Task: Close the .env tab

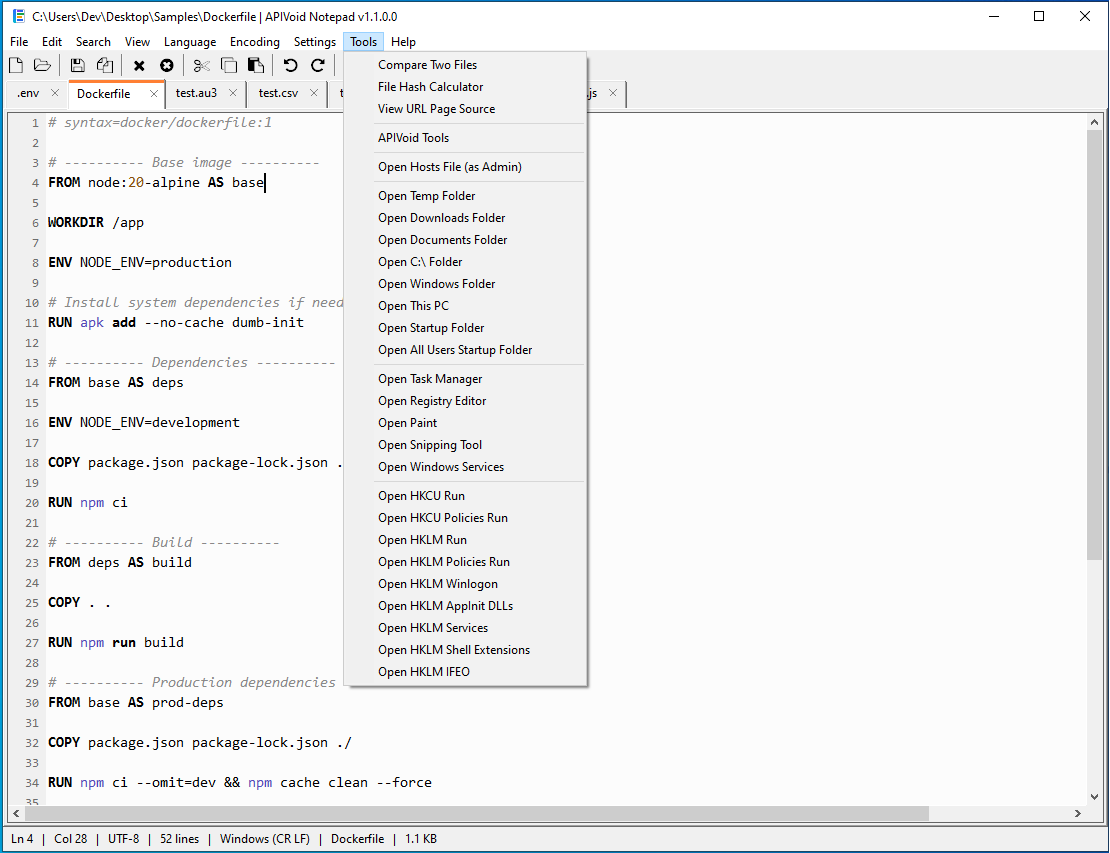Action: 55,93
